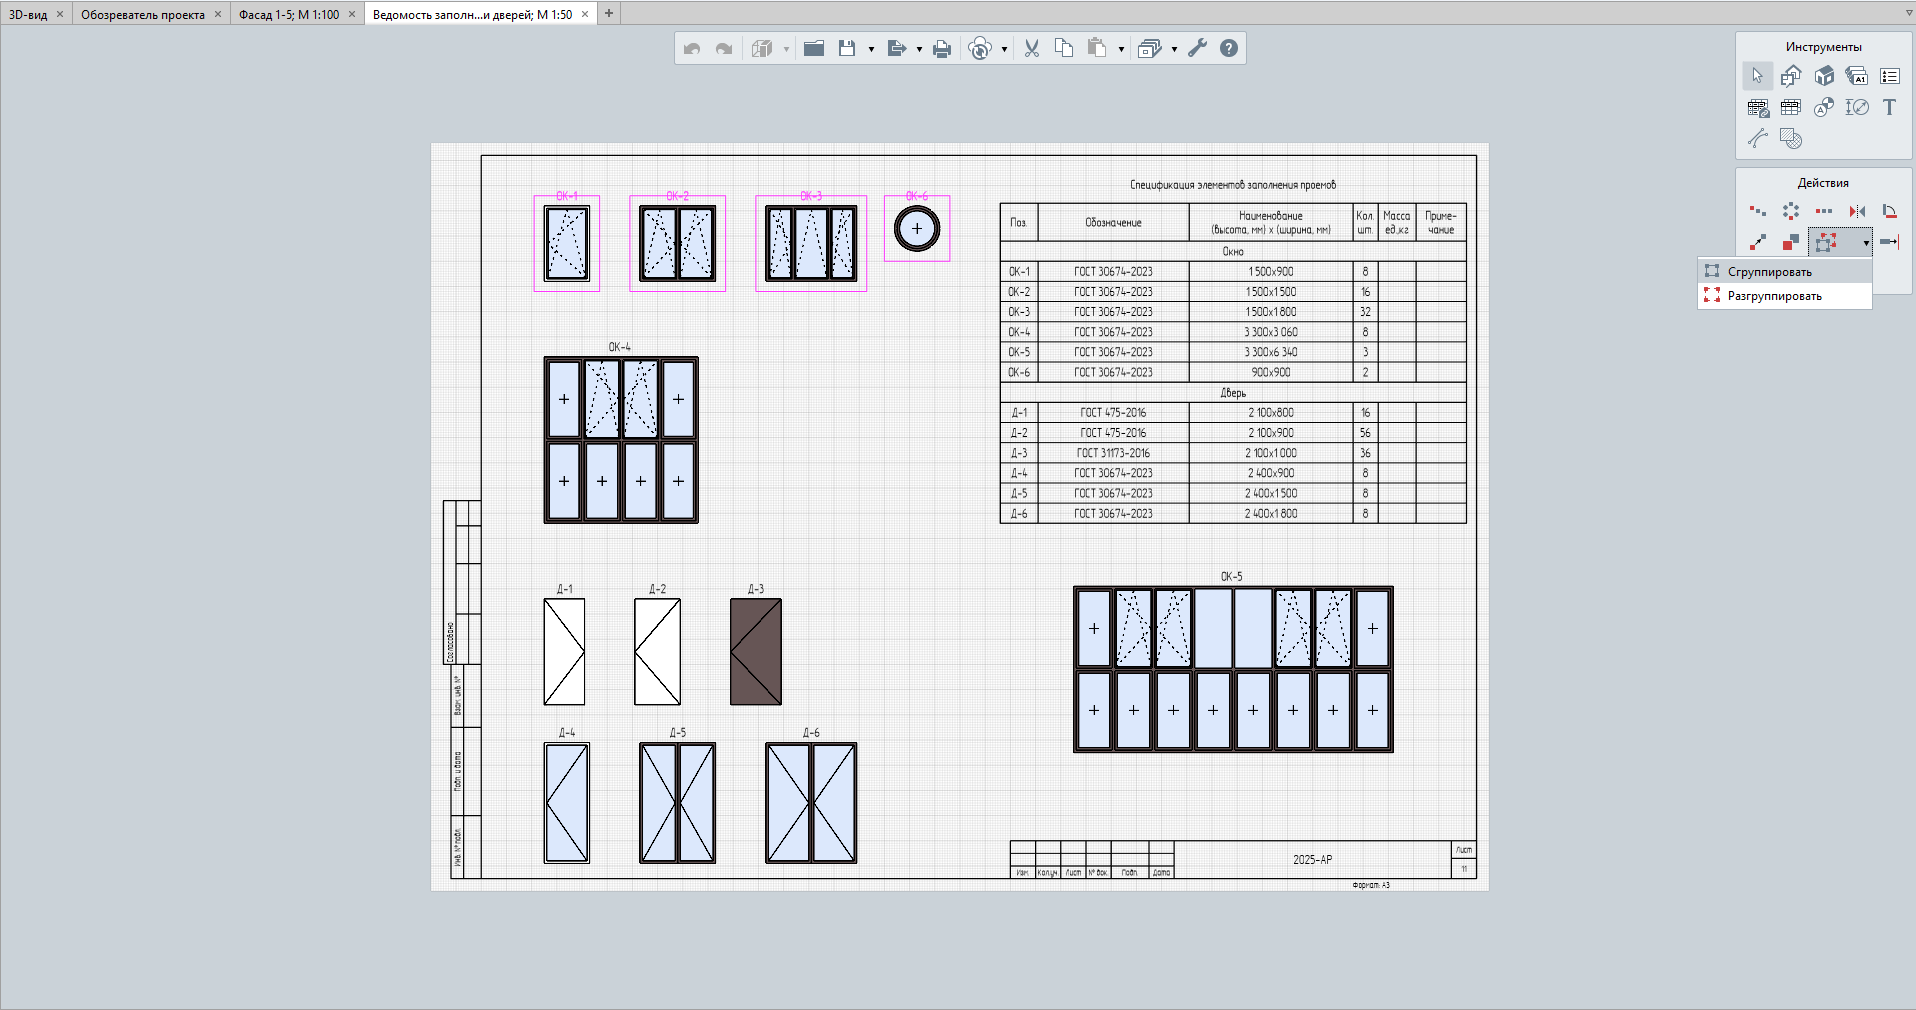Select the linked schedule table tool
Screen dimensions: 1916x1010
pos(1758,108)
